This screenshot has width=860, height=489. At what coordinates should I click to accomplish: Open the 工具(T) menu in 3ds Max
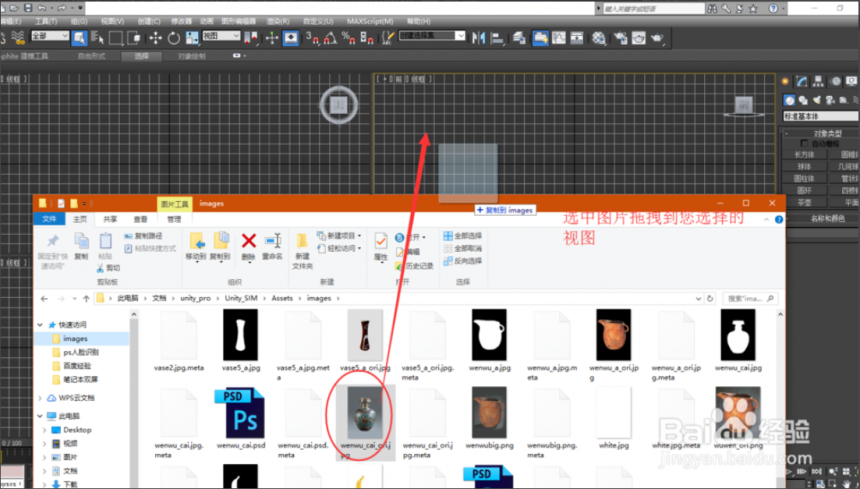pos(46,21)
